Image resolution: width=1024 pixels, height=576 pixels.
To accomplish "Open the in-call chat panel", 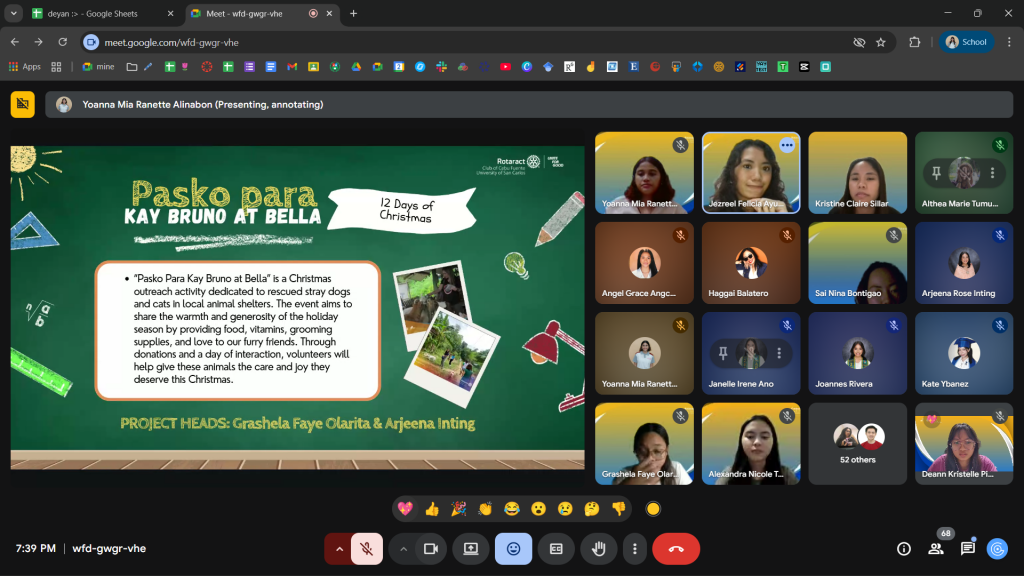I will coord(967,548).
